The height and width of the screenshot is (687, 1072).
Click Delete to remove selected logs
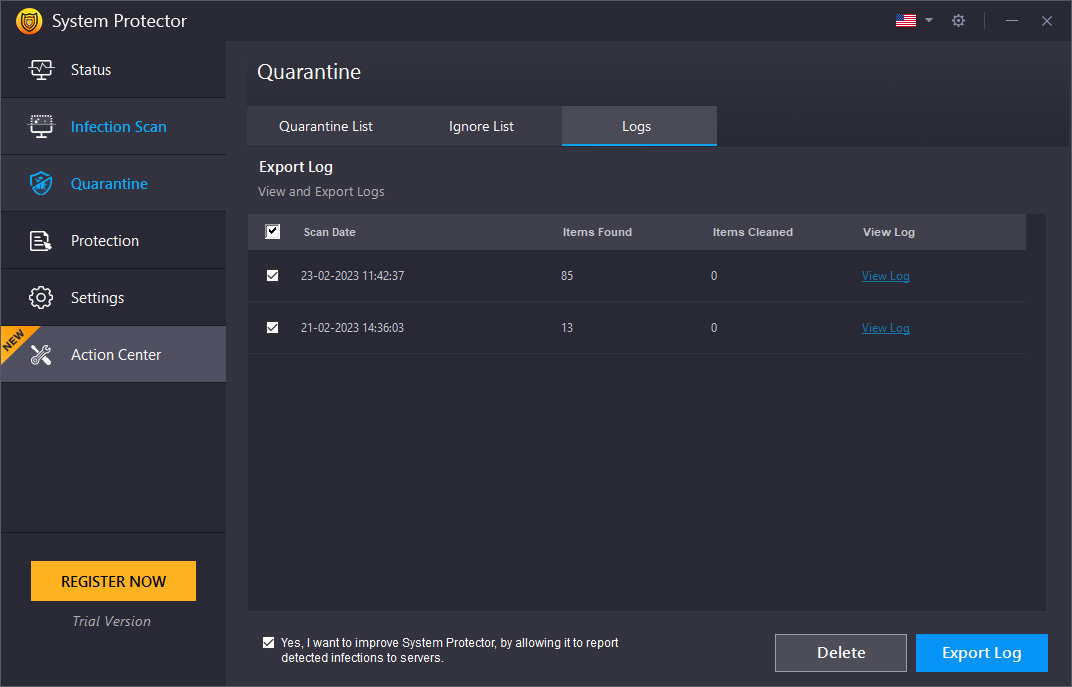[x=840, y=652]
